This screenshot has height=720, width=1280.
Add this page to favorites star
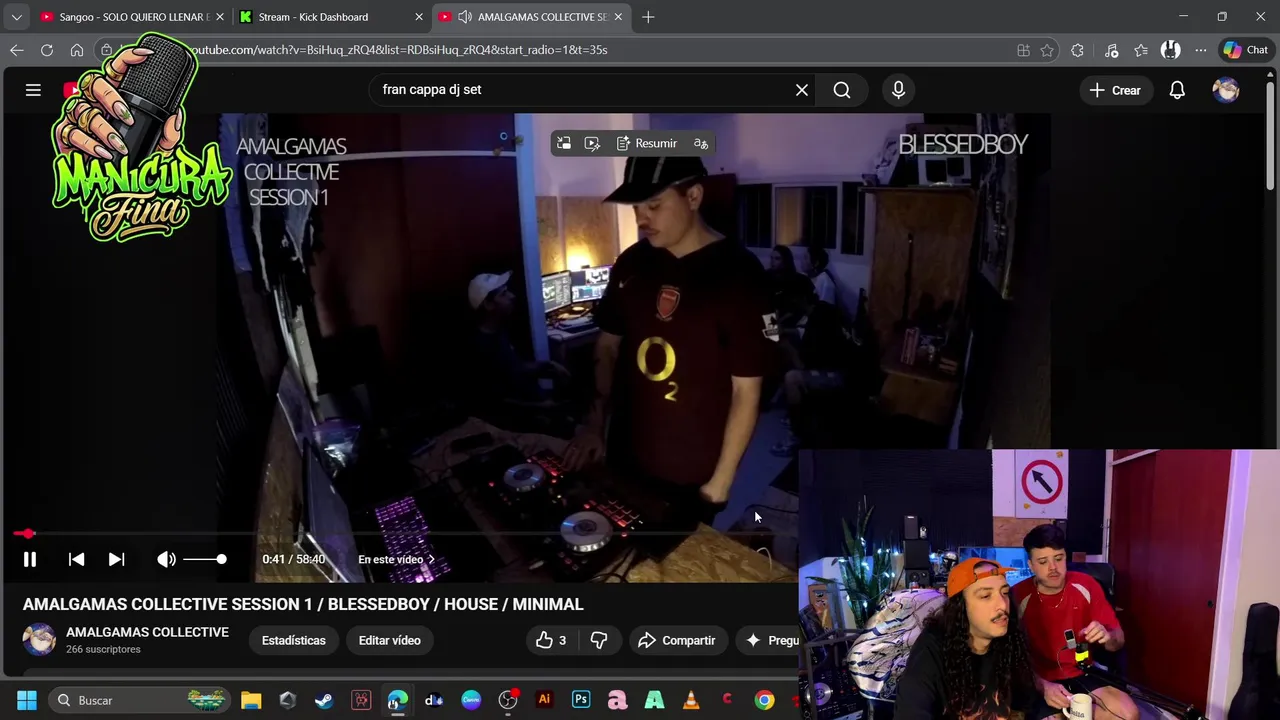pyautogui.click(x=1047, y=50)
